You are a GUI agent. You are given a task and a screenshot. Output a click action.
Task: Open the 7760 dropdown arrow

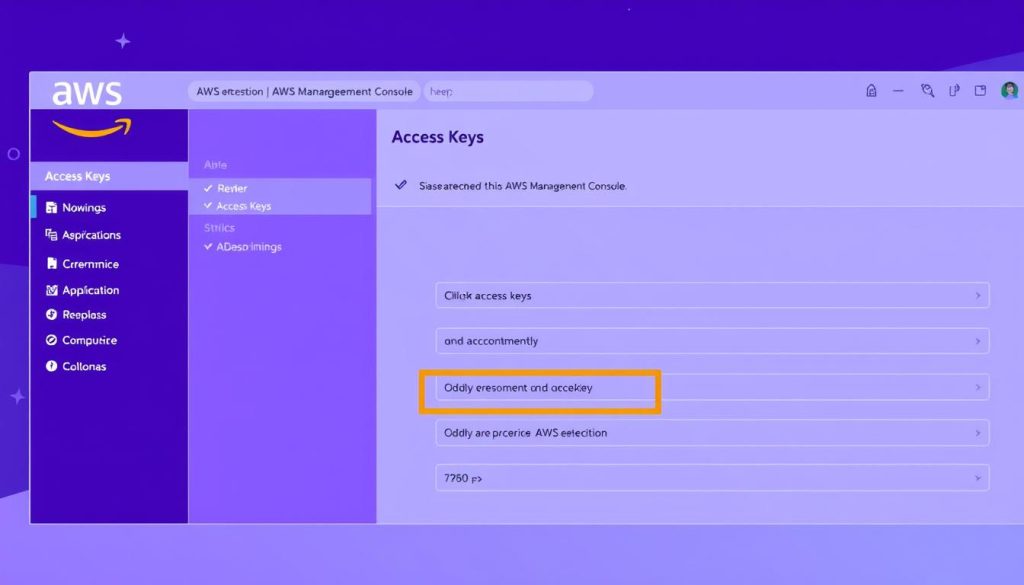pos(978,478)
